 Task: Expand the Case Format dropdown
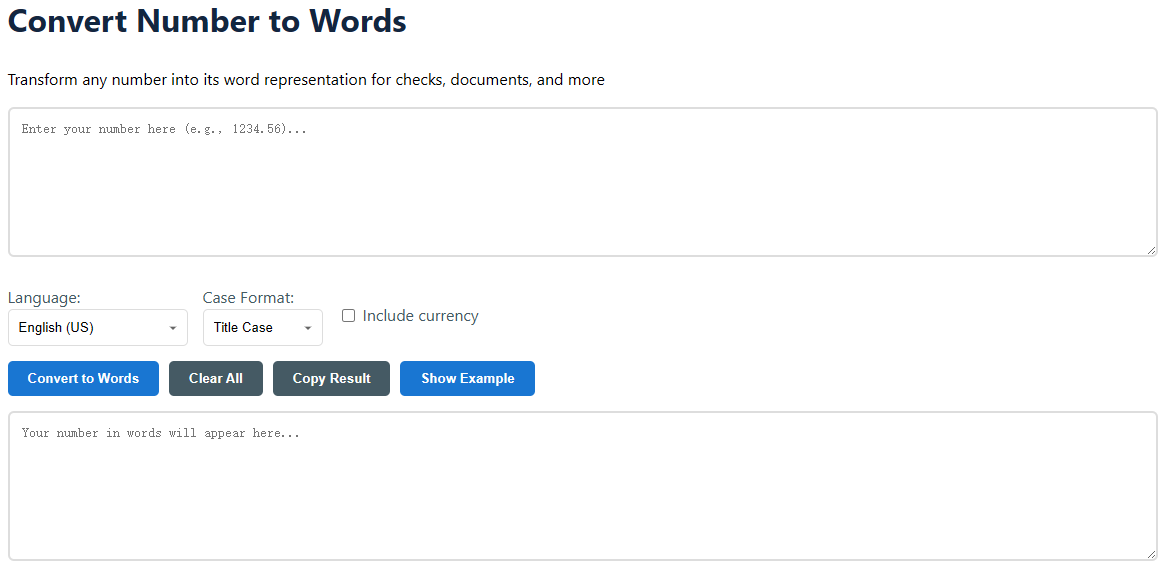[x=262, y=328]
